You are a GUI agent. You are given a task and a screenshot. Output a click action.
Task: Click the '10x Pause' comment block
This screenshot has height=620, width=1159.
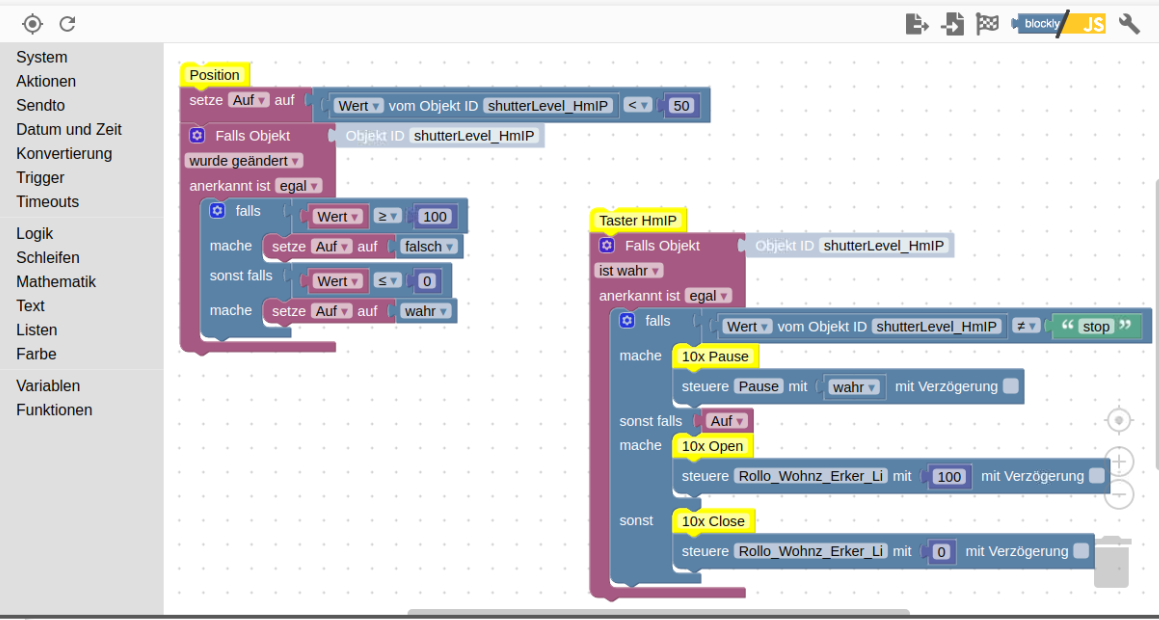715,357
